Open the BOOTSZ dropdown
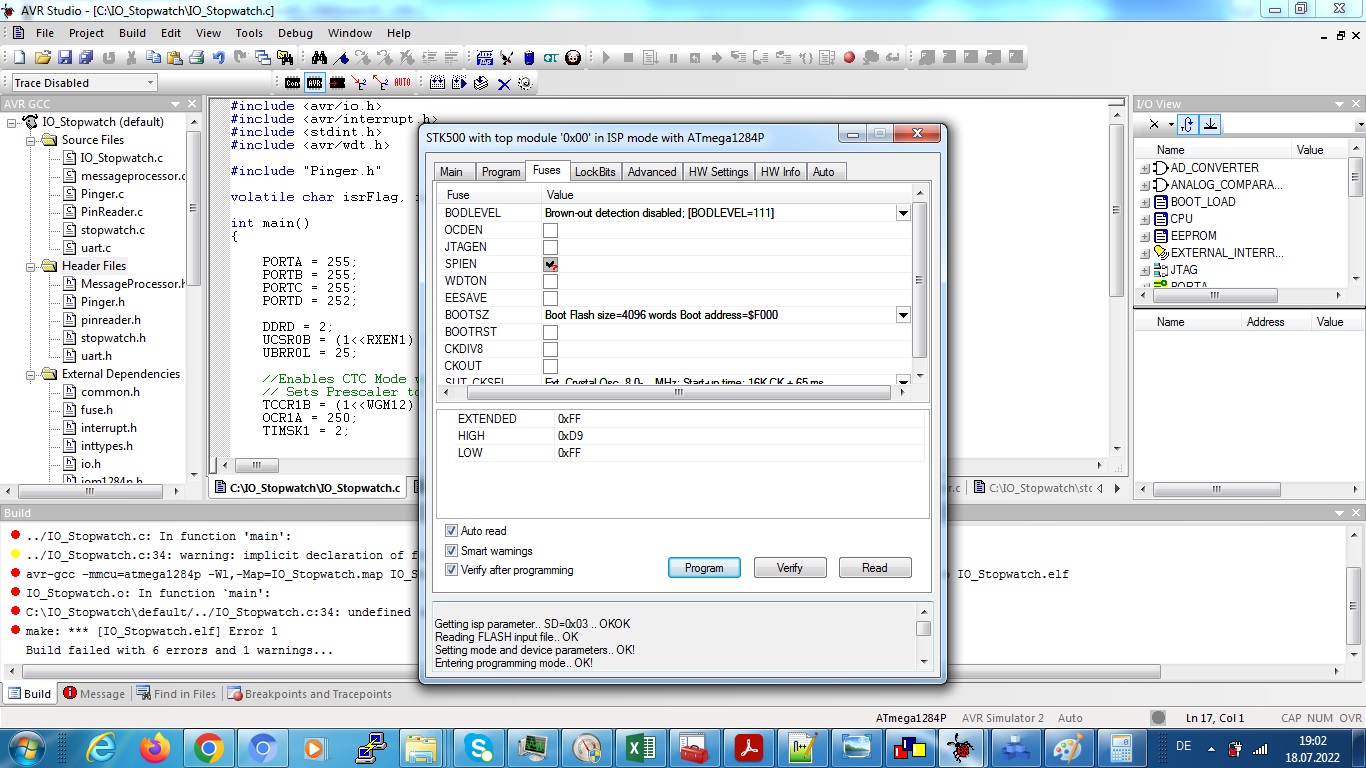 coord(903,315)
